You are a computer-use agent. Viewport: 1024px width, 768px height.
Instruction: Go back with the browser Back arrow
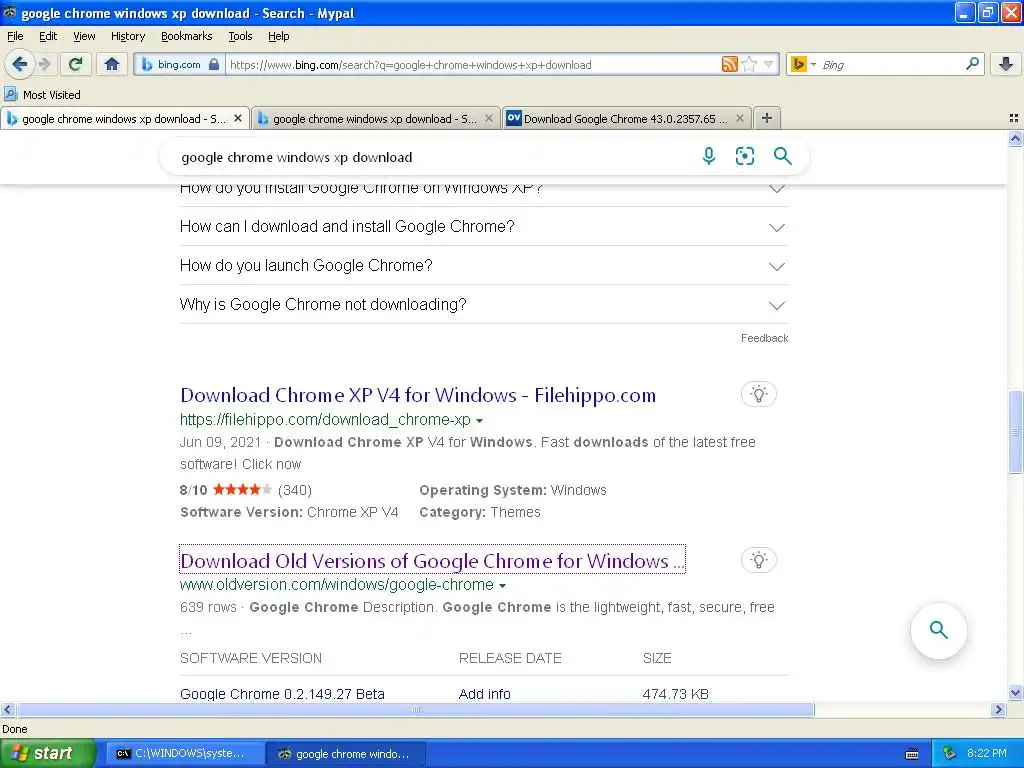20,64
